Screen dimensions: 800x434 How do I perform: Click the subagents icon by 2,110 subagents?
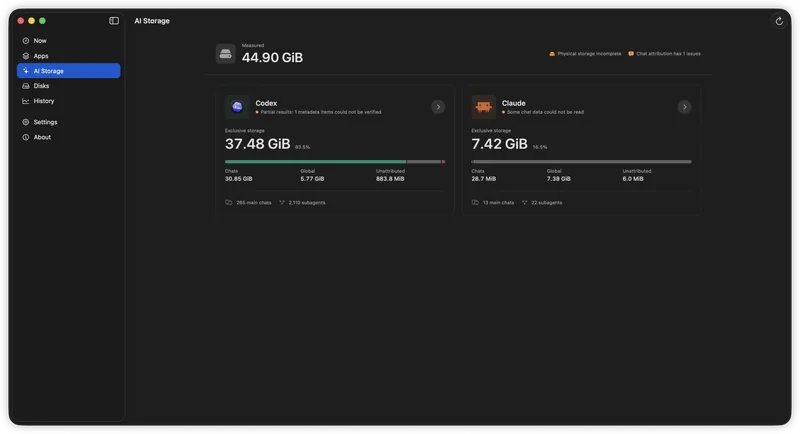click(x=282, y=203)
